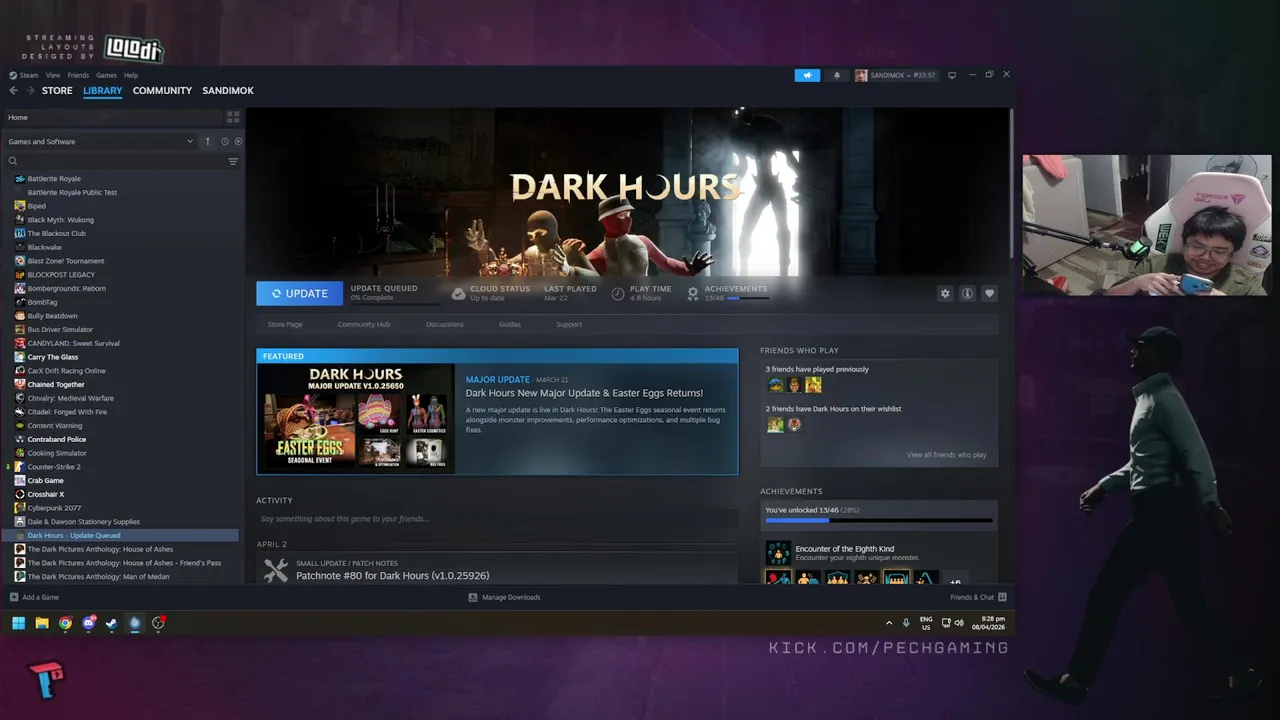
Task: Click the blue UPDATE button
Action: pyautogui.click(x=299, y=293)
